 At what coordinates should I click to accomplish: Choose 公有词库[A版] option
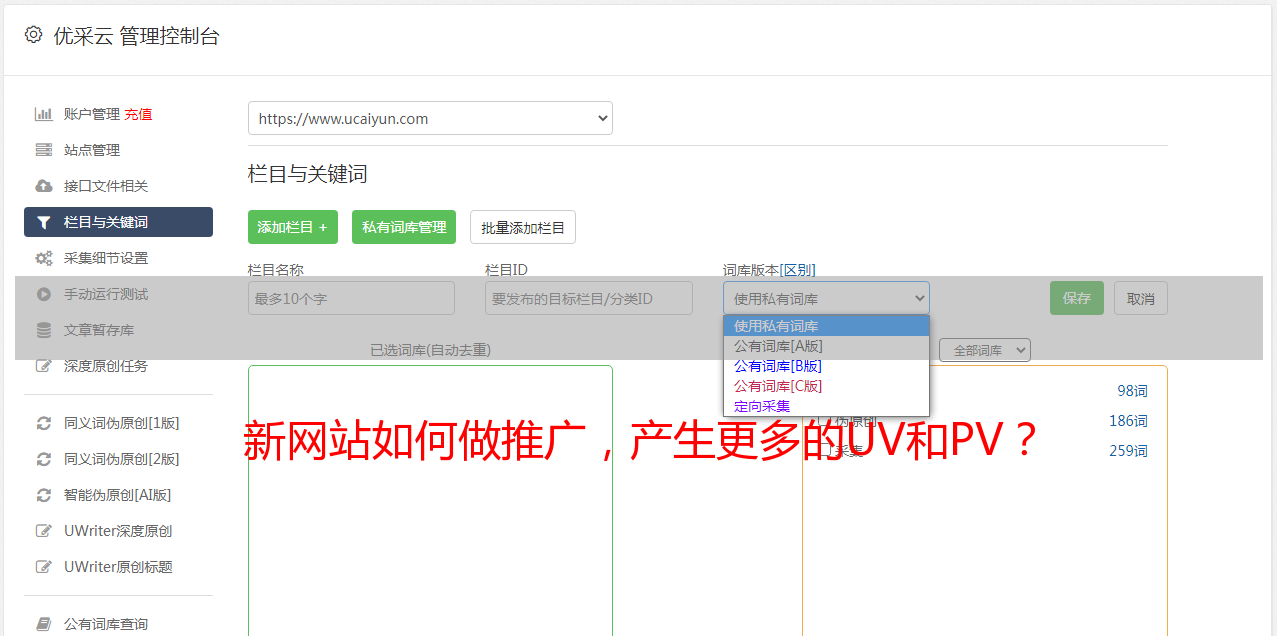[826, 346]
